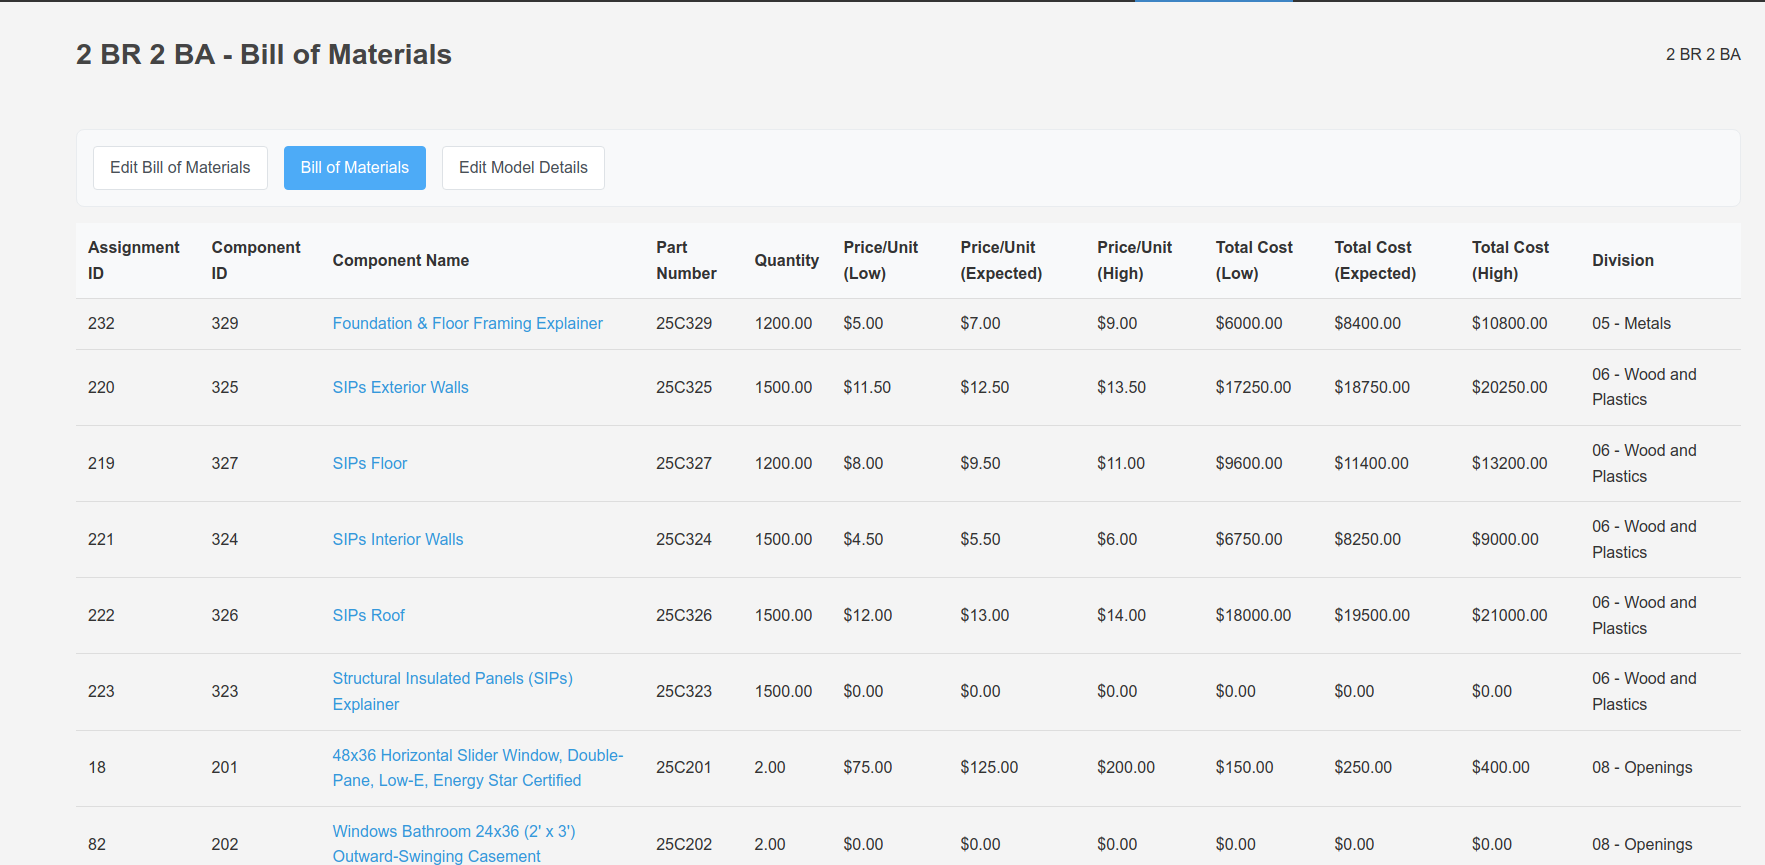Click part number 25C329
1765x865 pixels.
[684, 324]
